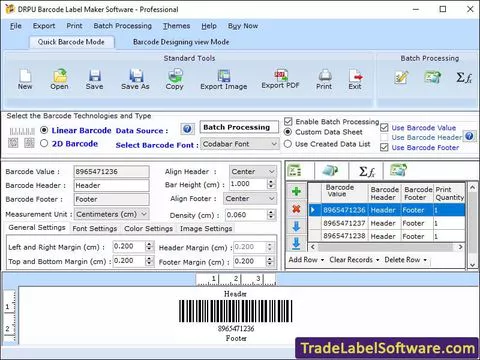Open a file with the Open icon

(60, 76)
